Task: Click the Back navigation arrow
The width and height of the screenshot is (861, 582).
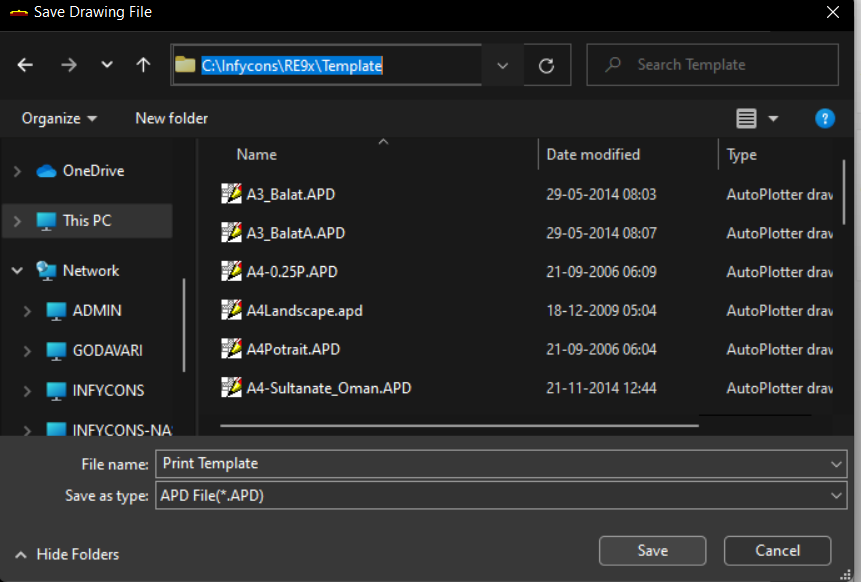Action: pos(25,65)
